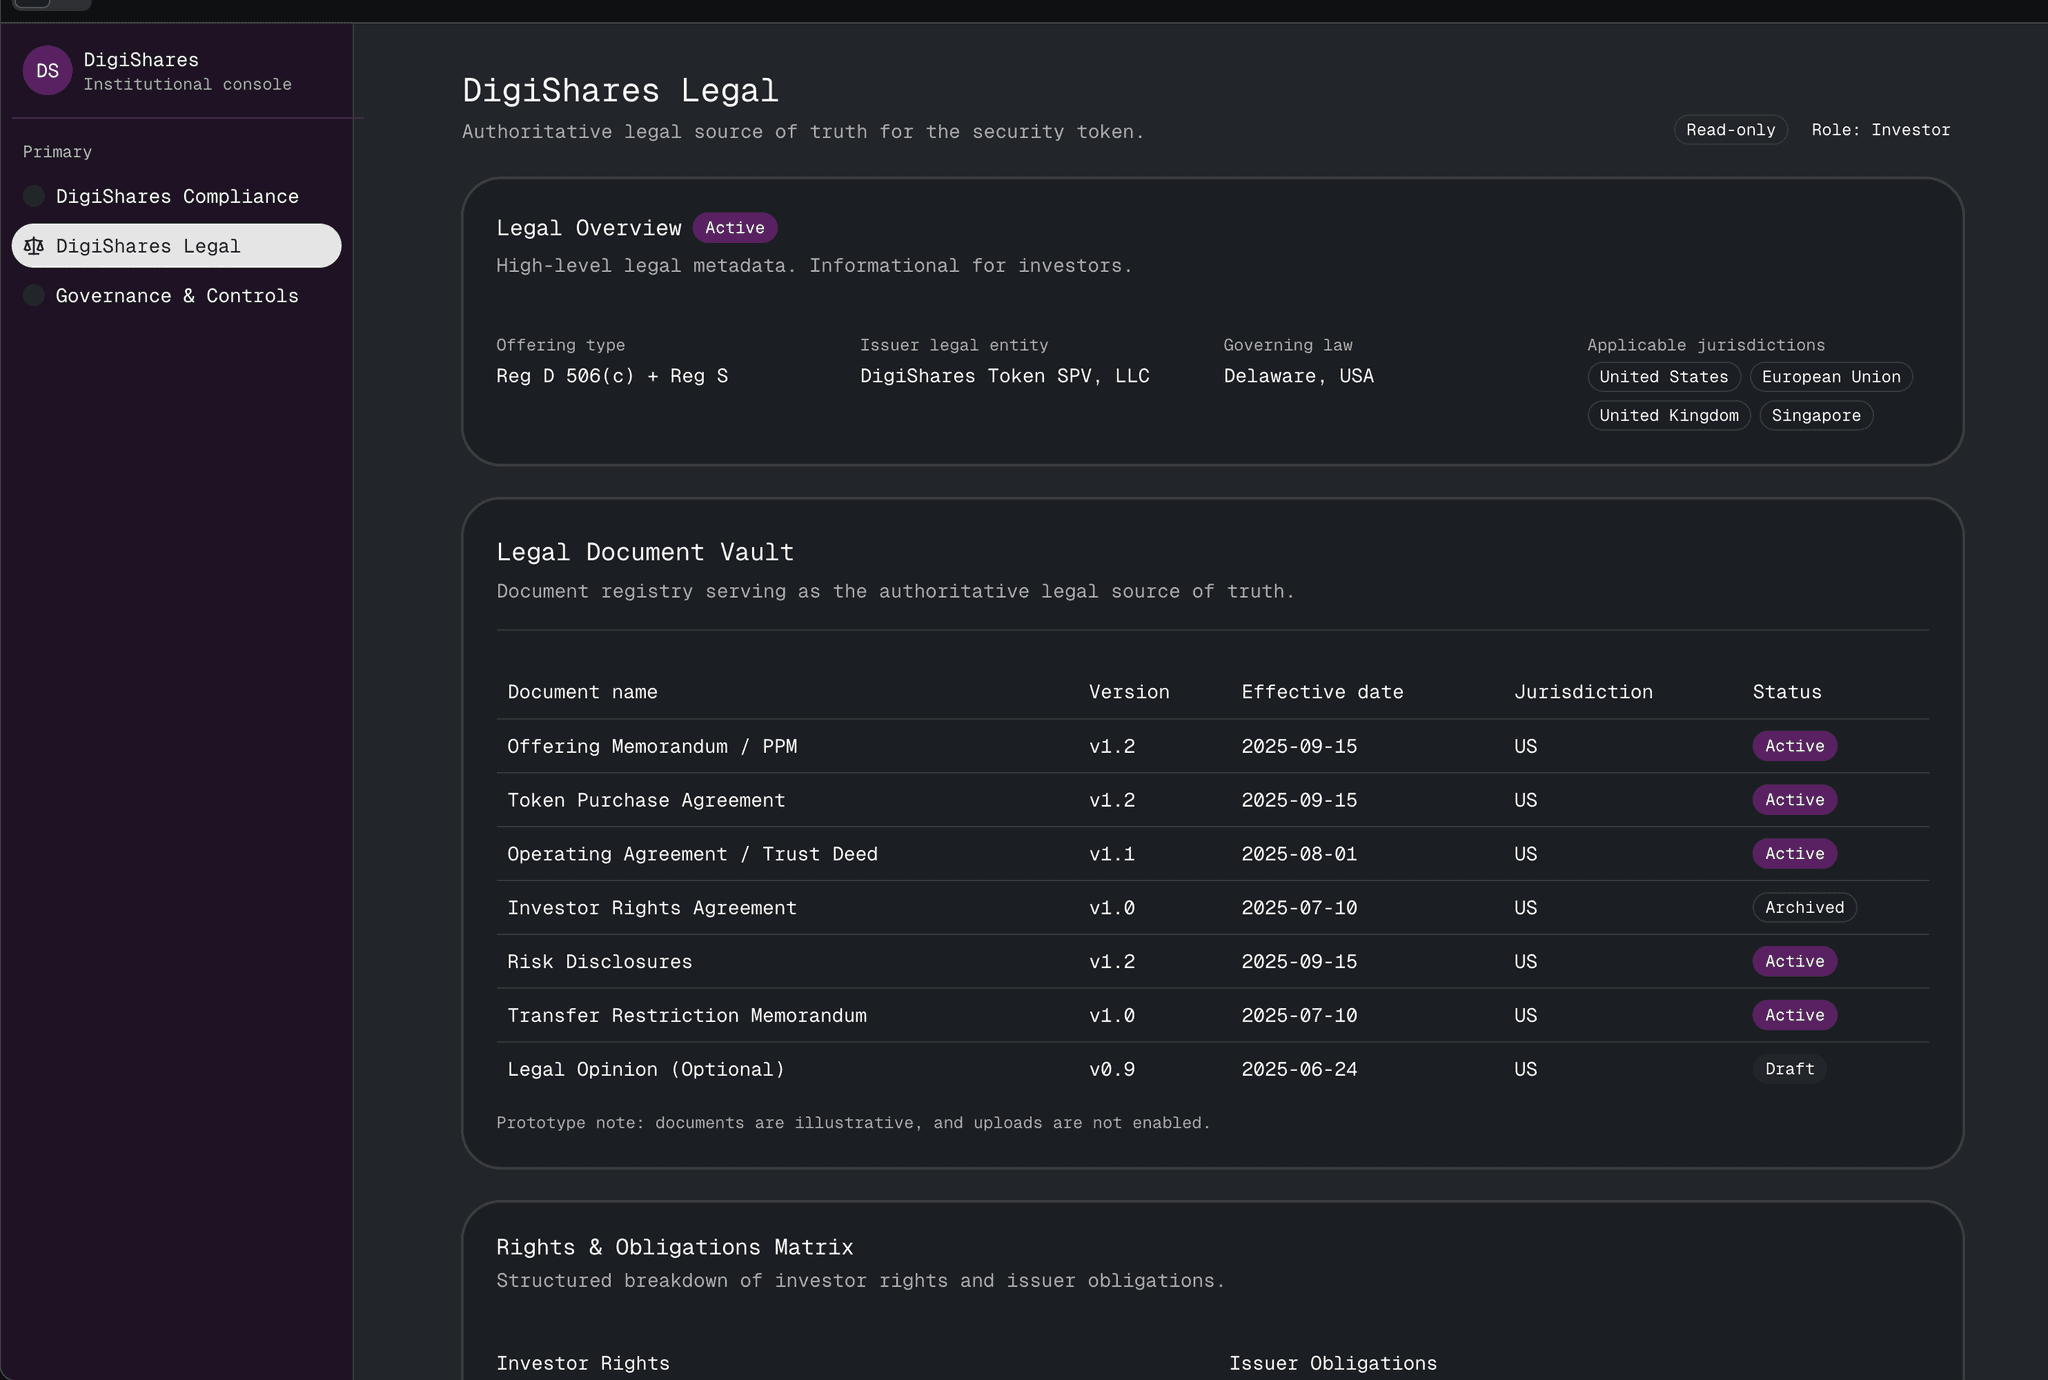This screenshot has height=1380, width=2048.
Task: Open the DigiShares Compliance page
Action: point(176,196)
